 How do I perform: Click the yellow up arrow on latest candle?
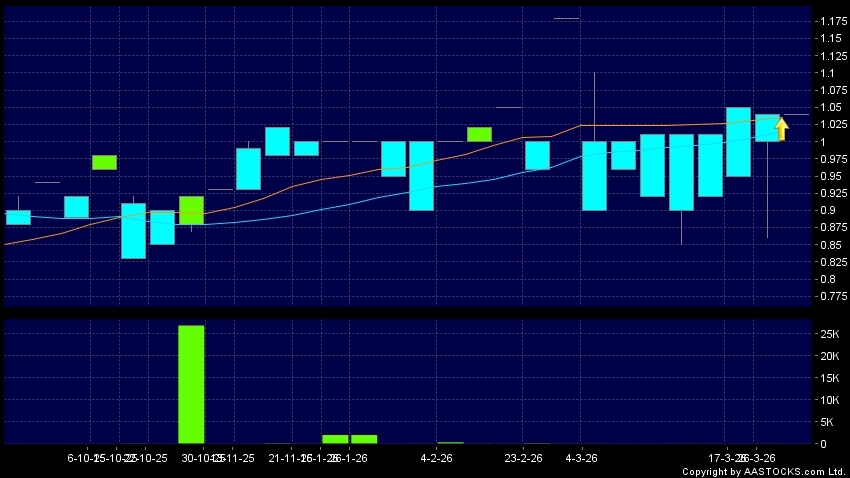point(781,127)
